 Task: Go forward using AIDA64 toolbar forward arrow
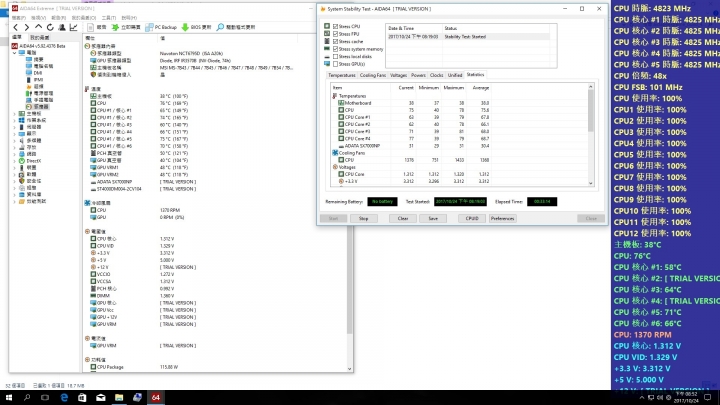pyautogui.click(x=27, y=28)
